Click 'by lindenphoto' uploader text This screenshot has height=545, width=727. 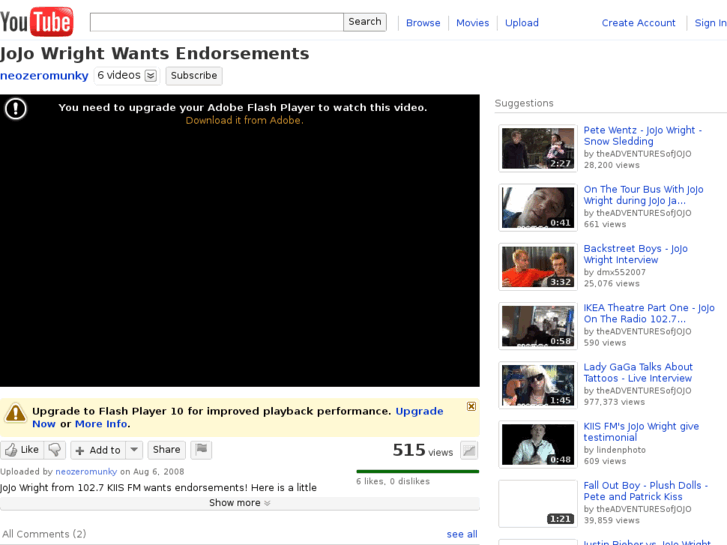pos(614,450)
